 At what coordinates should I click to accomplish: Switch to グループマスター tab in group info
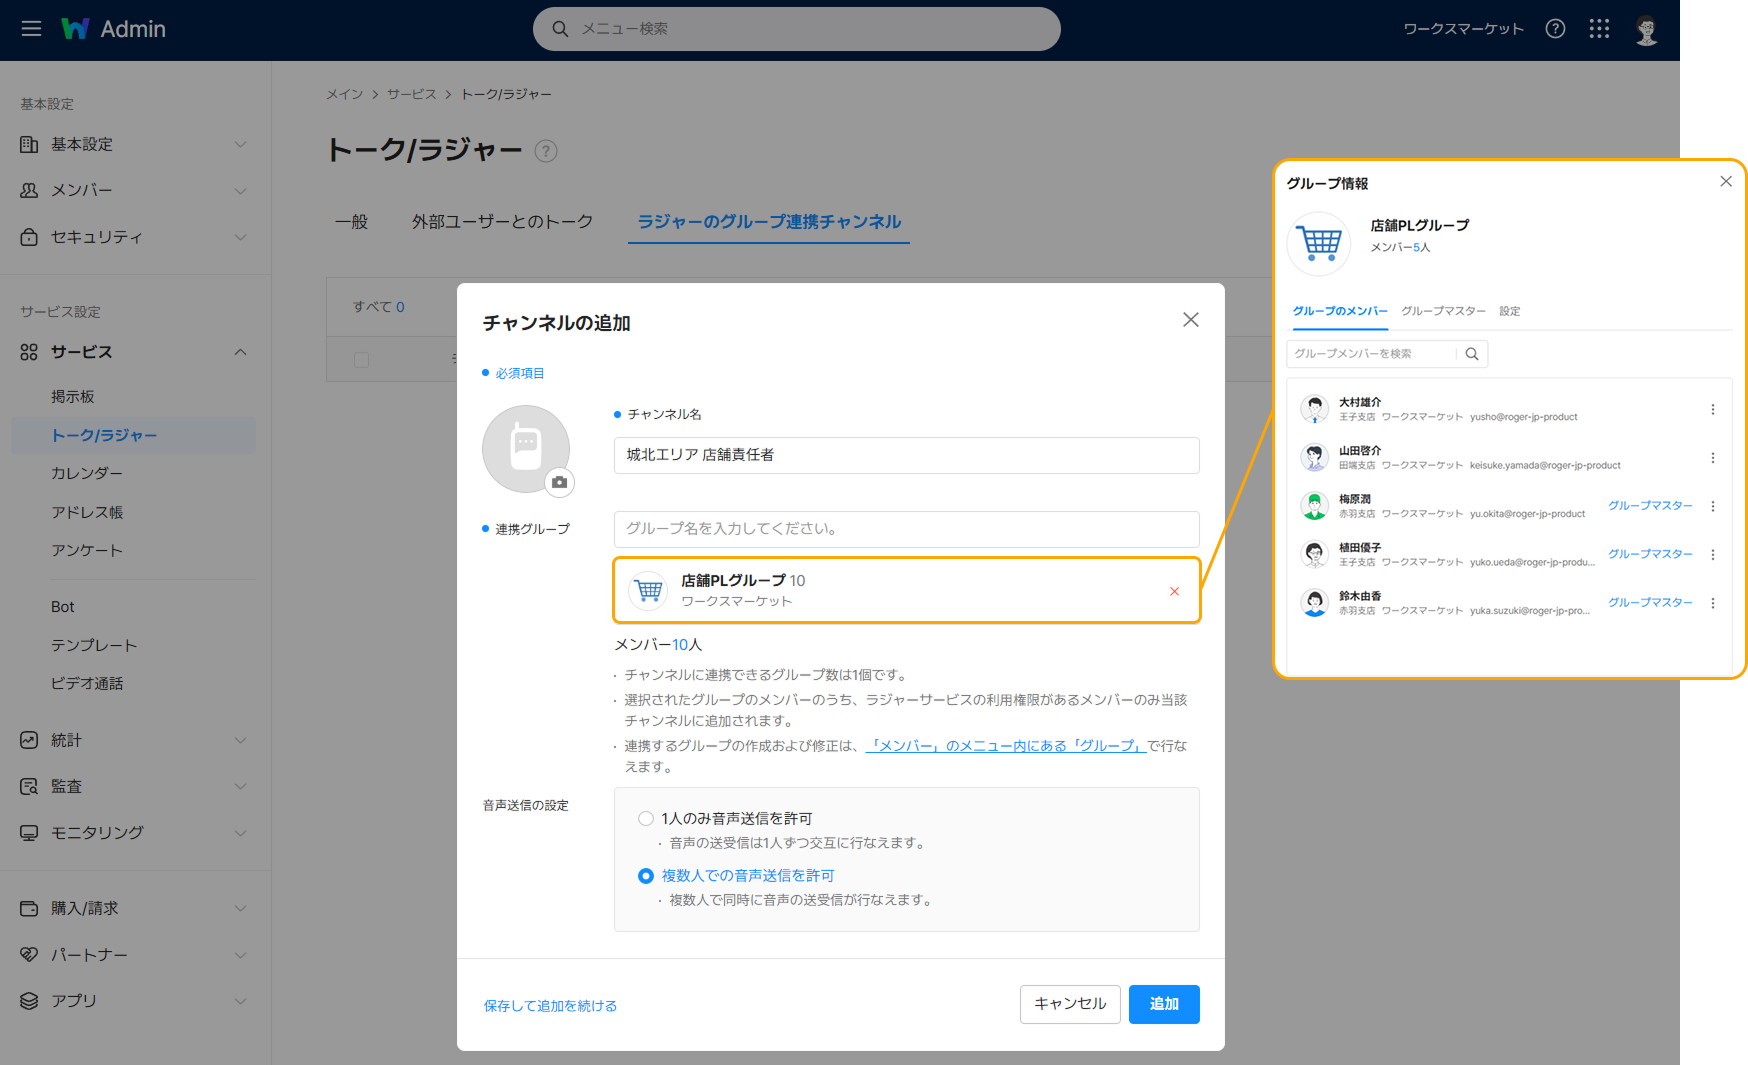coord(1442,311)
